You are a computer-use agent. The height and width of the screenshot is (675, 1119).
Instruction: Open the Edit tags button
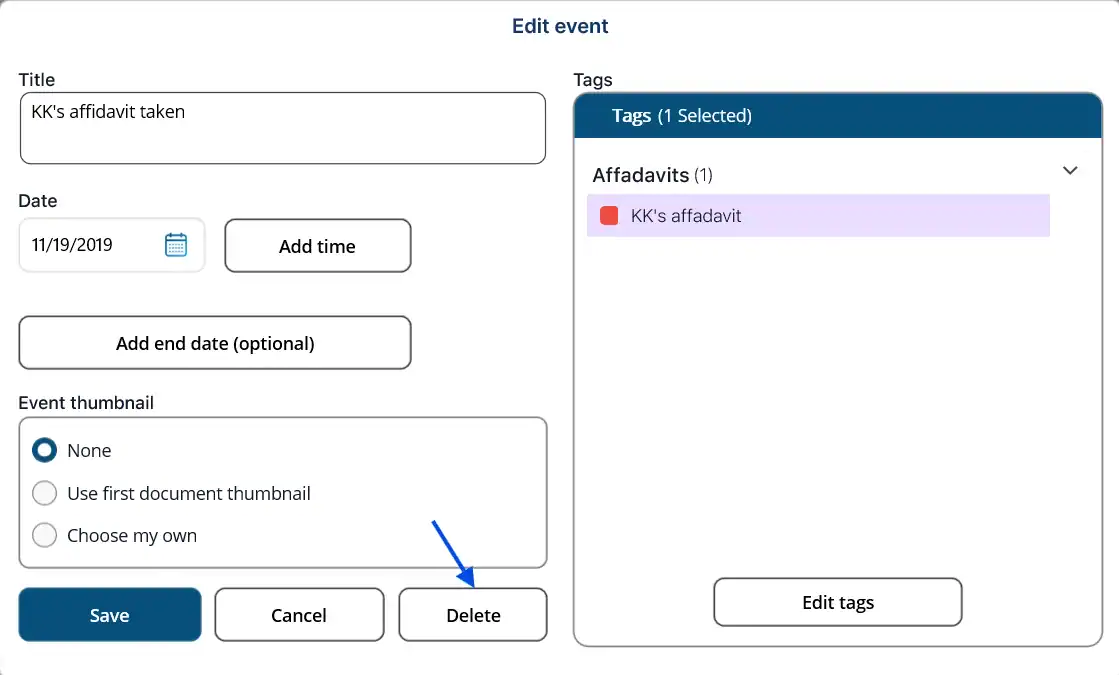(x=838, y=602)
